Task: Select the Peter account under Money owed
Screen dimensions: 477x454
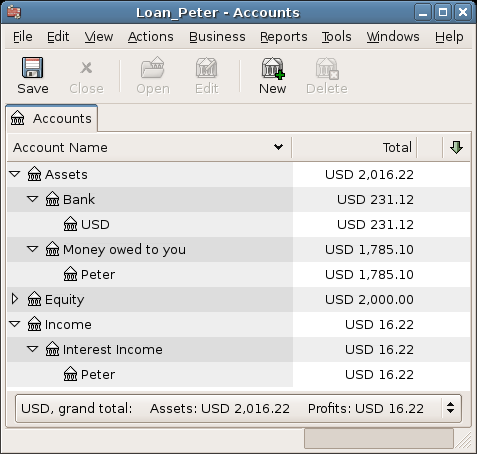Action: pyautogui.click(x=239, y=274)
